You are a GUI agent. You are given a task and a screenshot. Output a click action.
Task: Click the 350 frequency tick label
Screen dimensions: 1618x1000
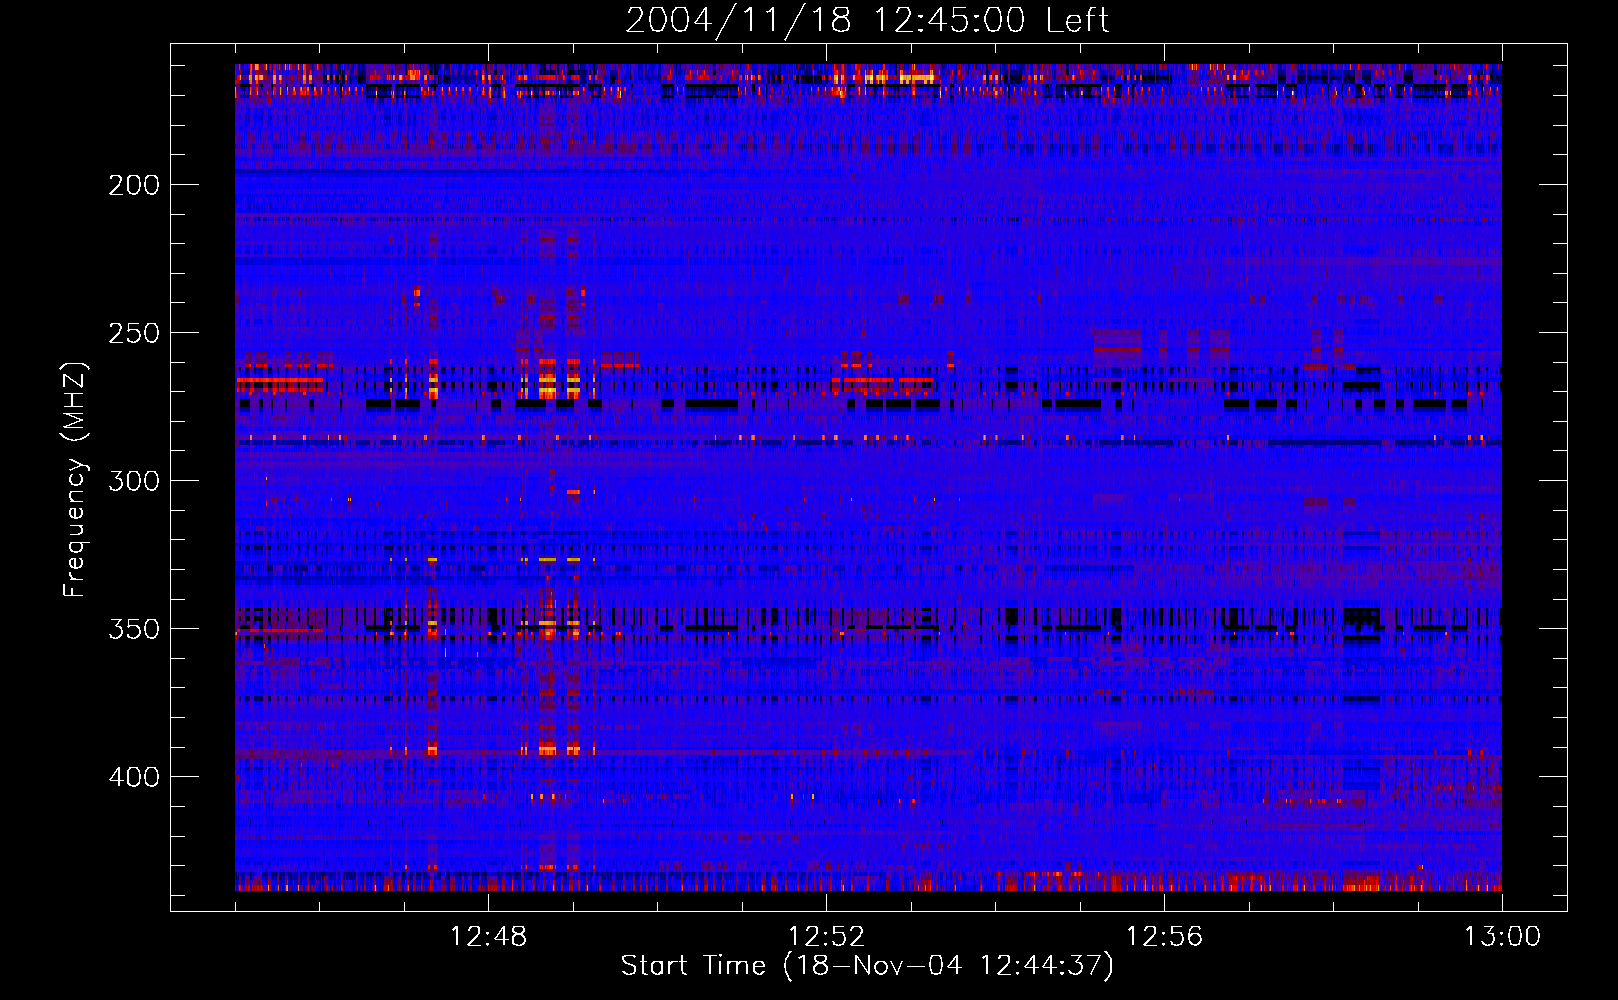(x=134, y=629)
